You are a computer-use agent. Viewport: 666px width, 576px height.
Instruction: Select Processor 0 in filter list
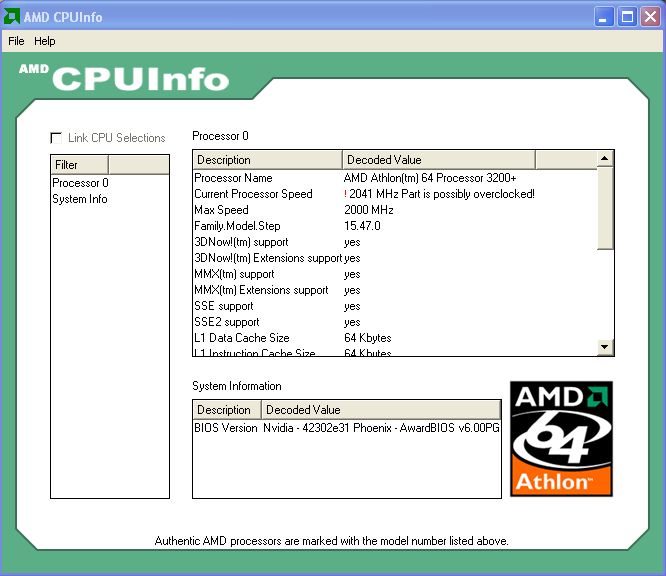click(x=80, y=183)
